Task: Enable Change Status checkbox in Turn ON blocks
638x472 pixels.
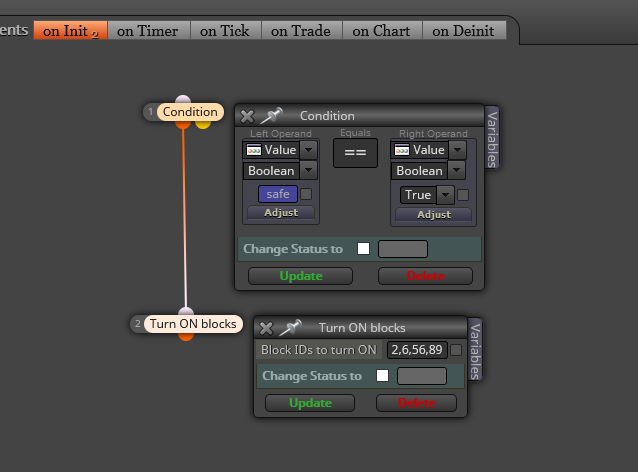Action: [x=382, y=376]
